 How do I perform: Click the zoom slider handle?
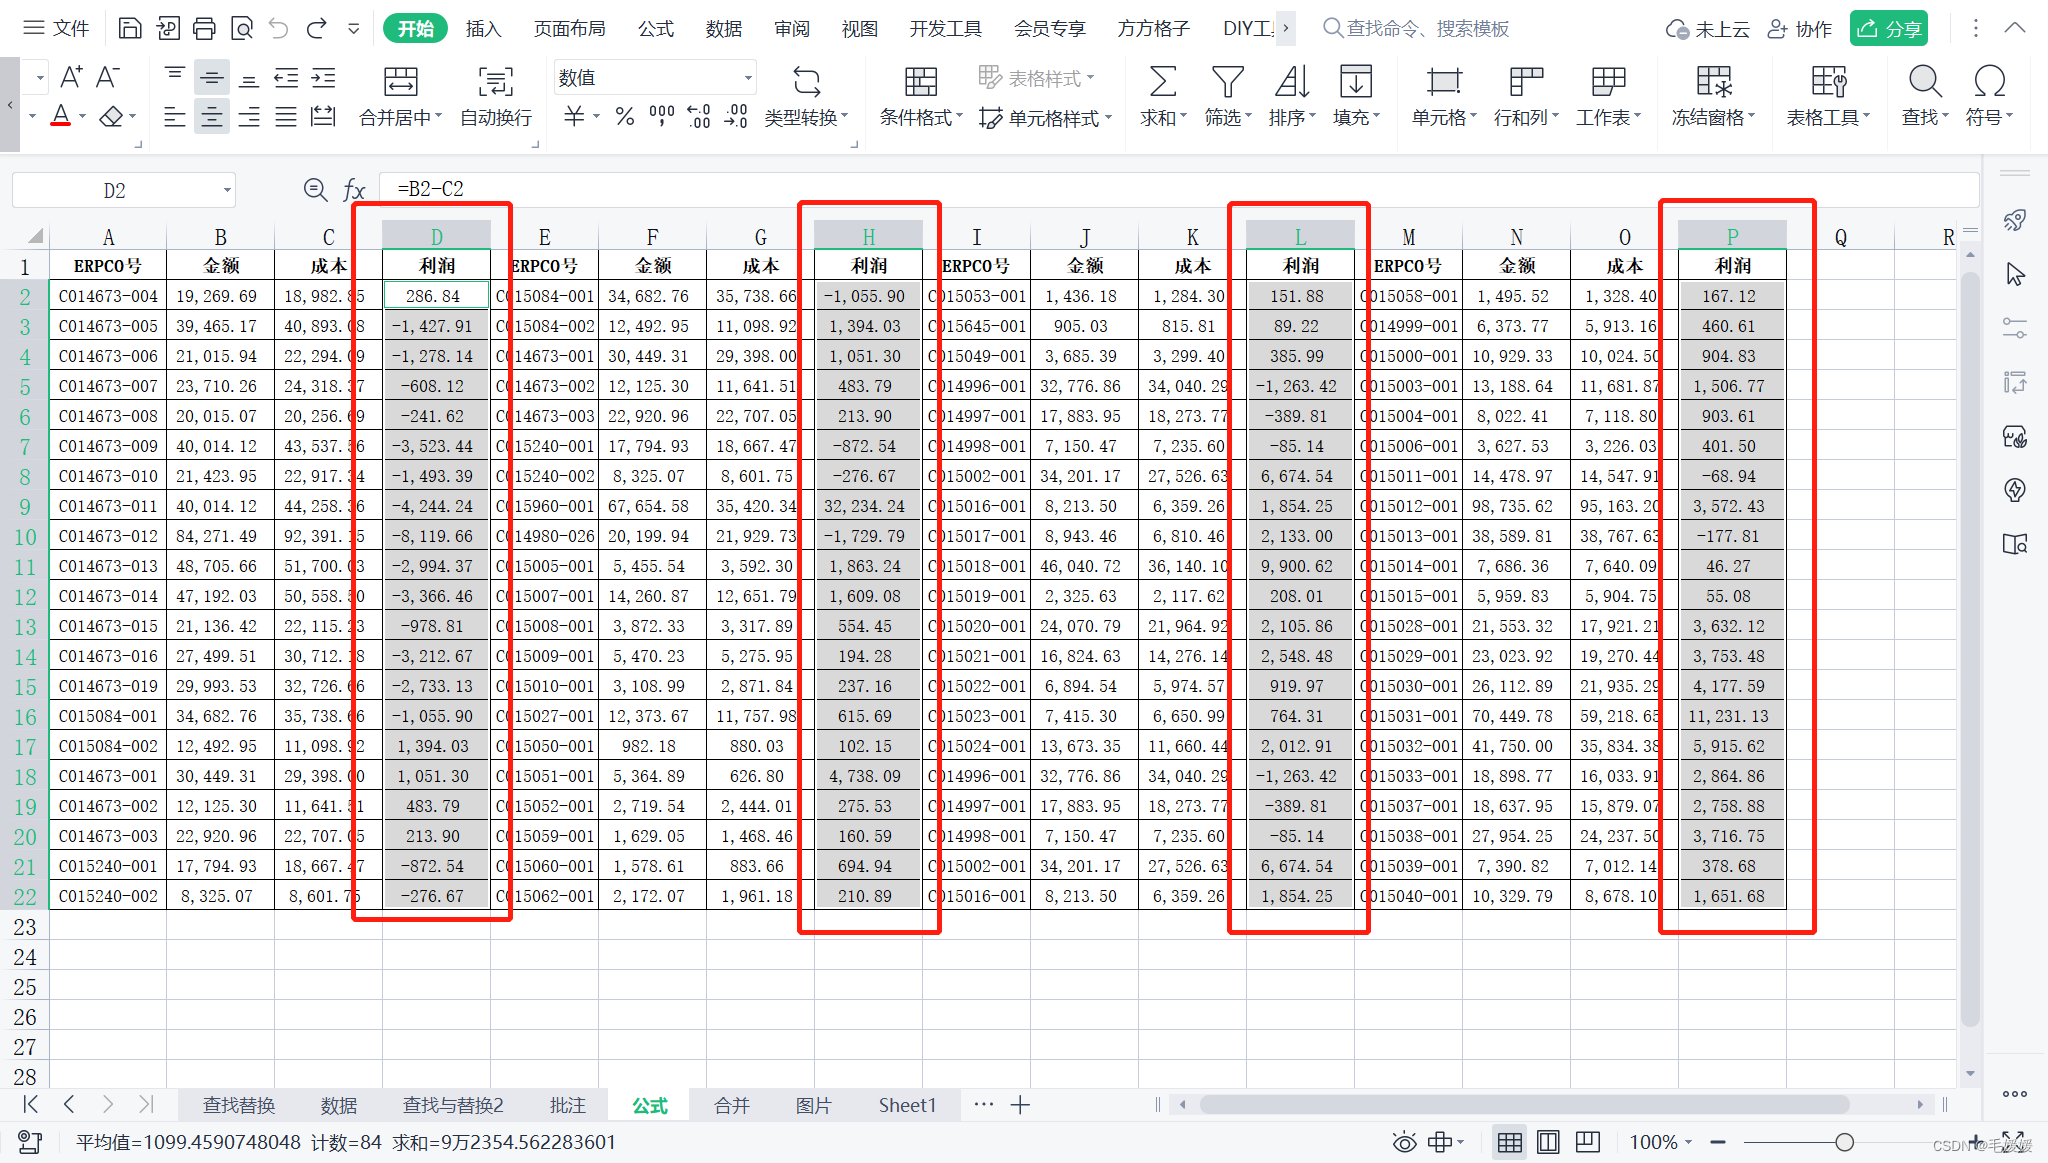click(1844, 1142)
